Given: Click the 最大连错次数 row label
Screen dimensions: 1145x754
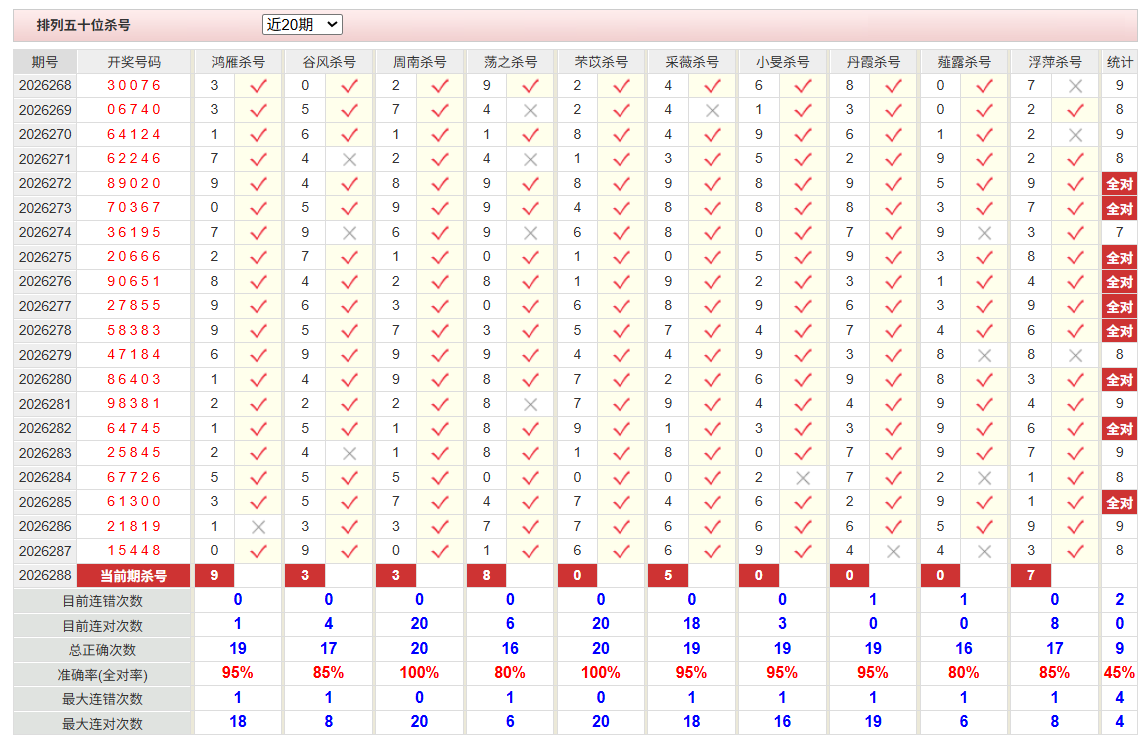Looking at the screenshot, I should pyautogui.click(x=102, y=699).
